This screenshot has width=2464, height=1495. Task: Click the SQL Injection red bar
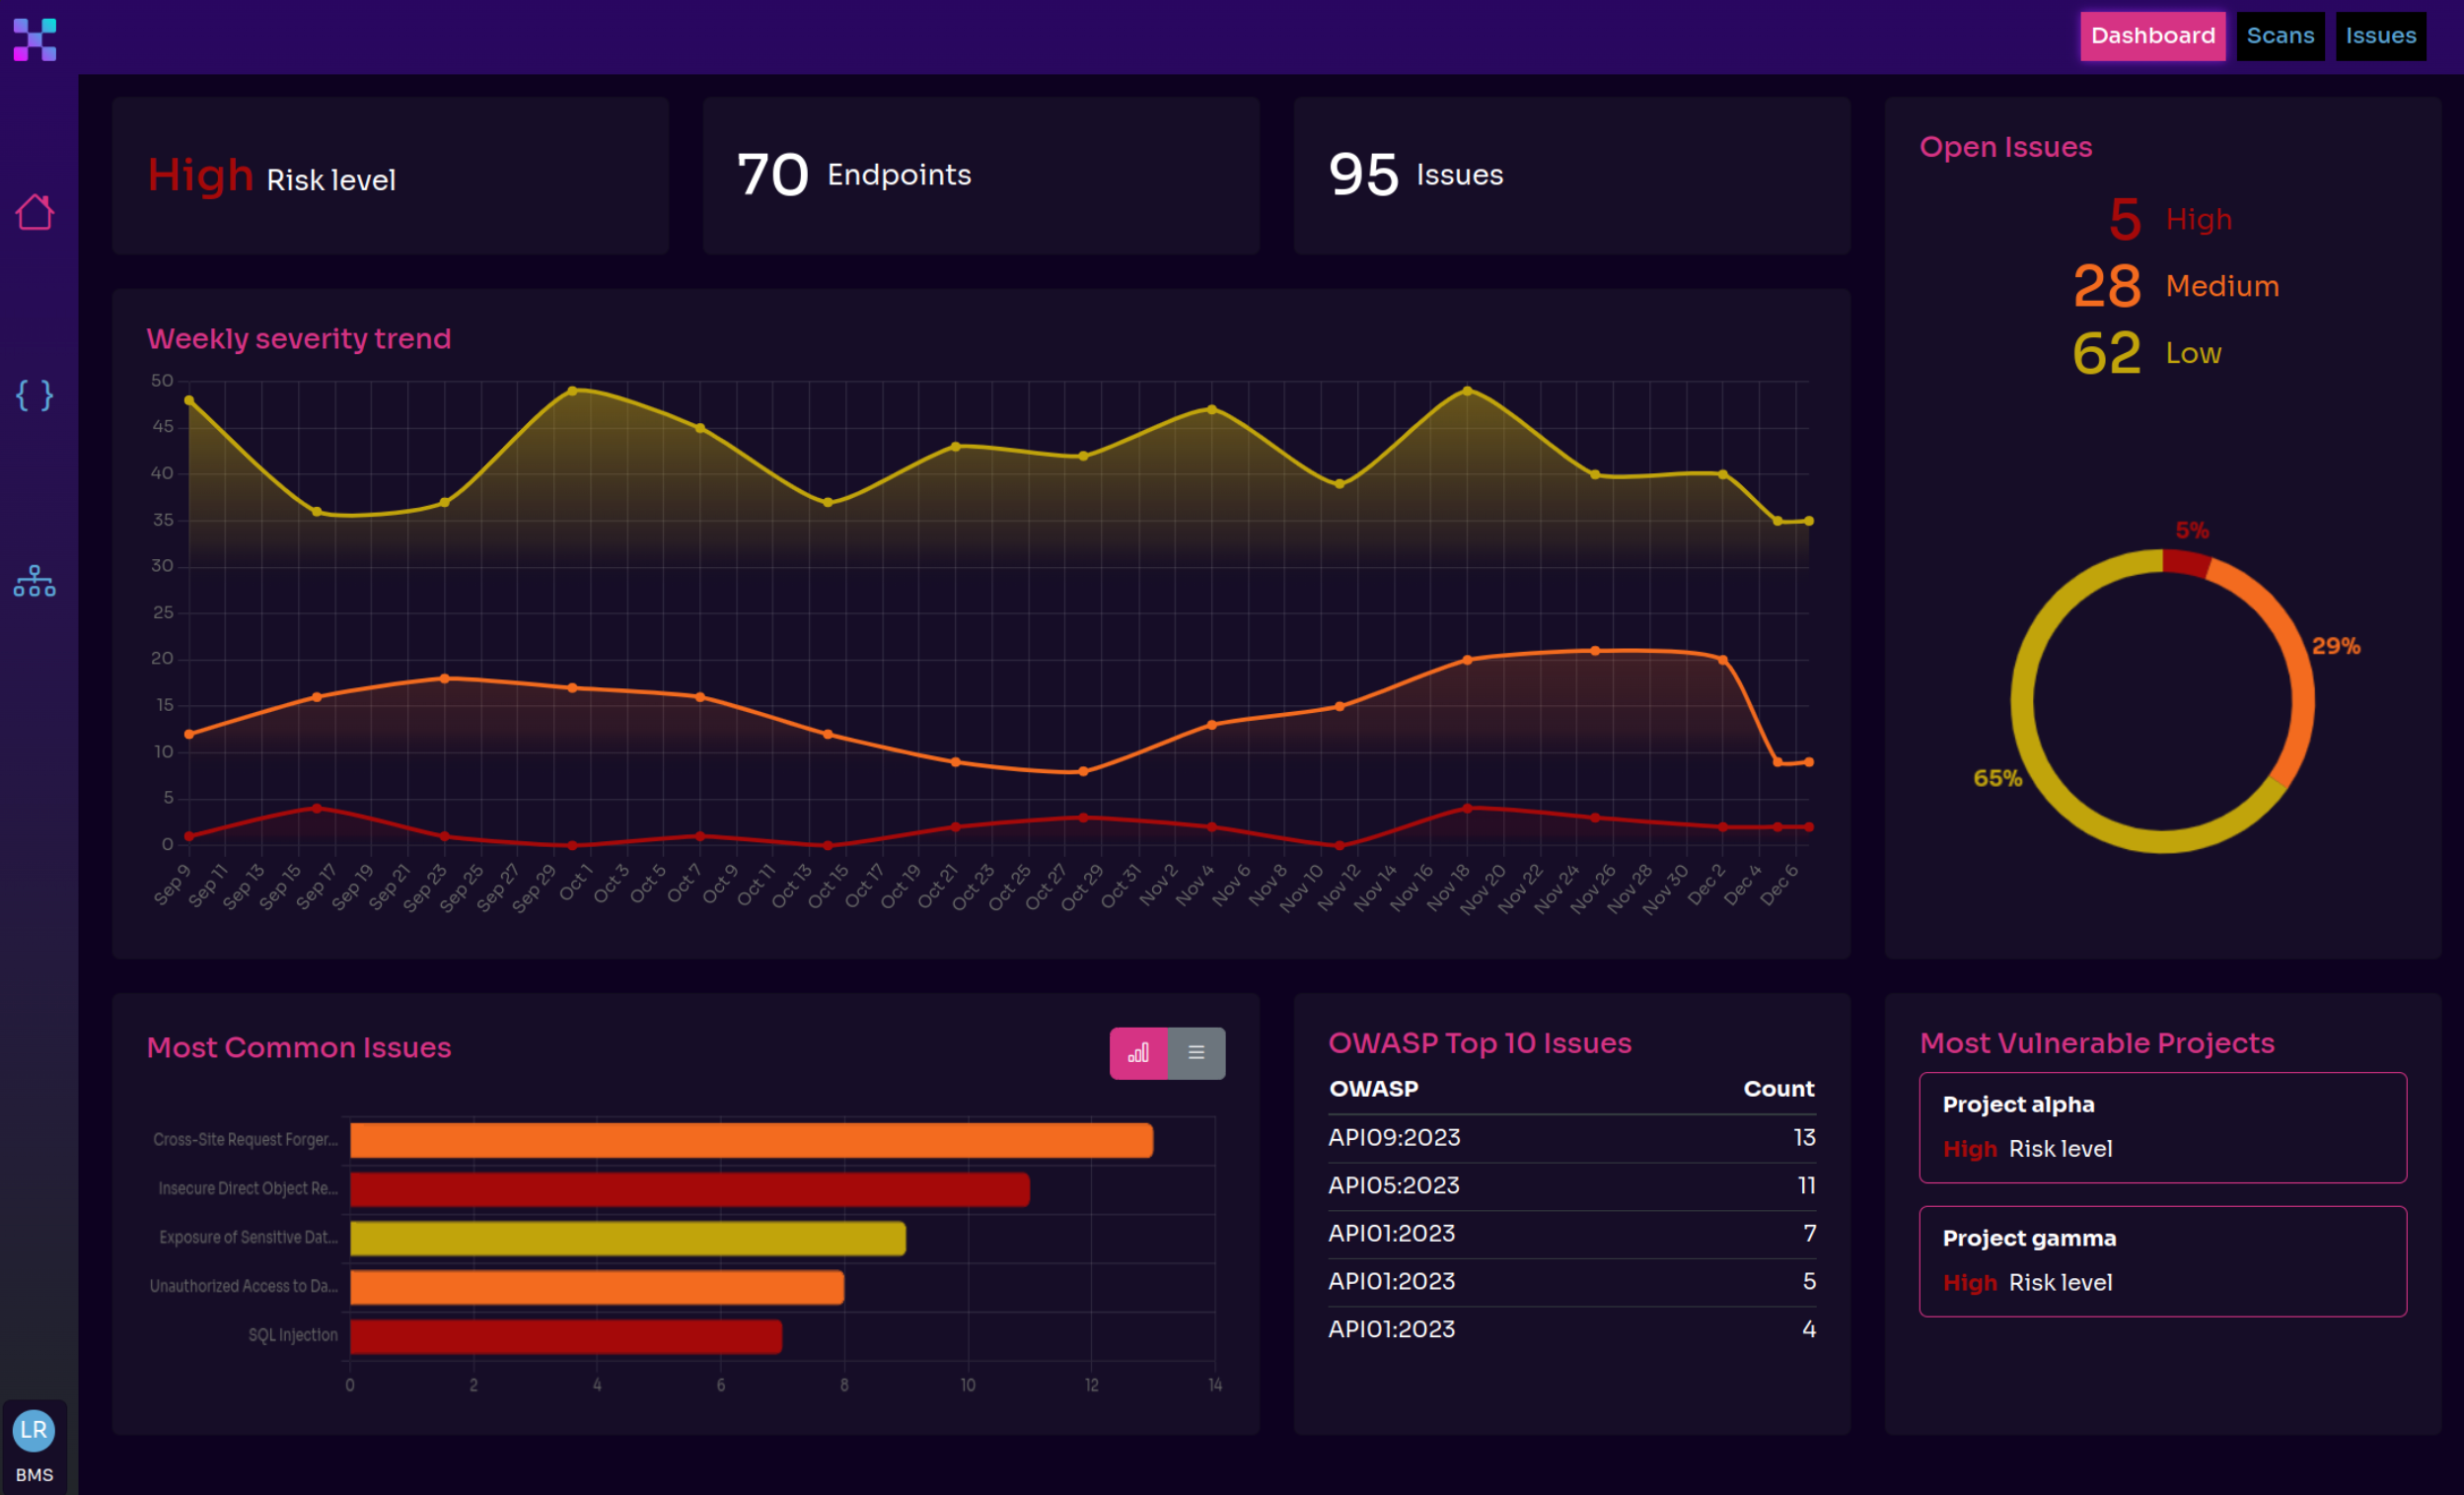[565, 1336]
